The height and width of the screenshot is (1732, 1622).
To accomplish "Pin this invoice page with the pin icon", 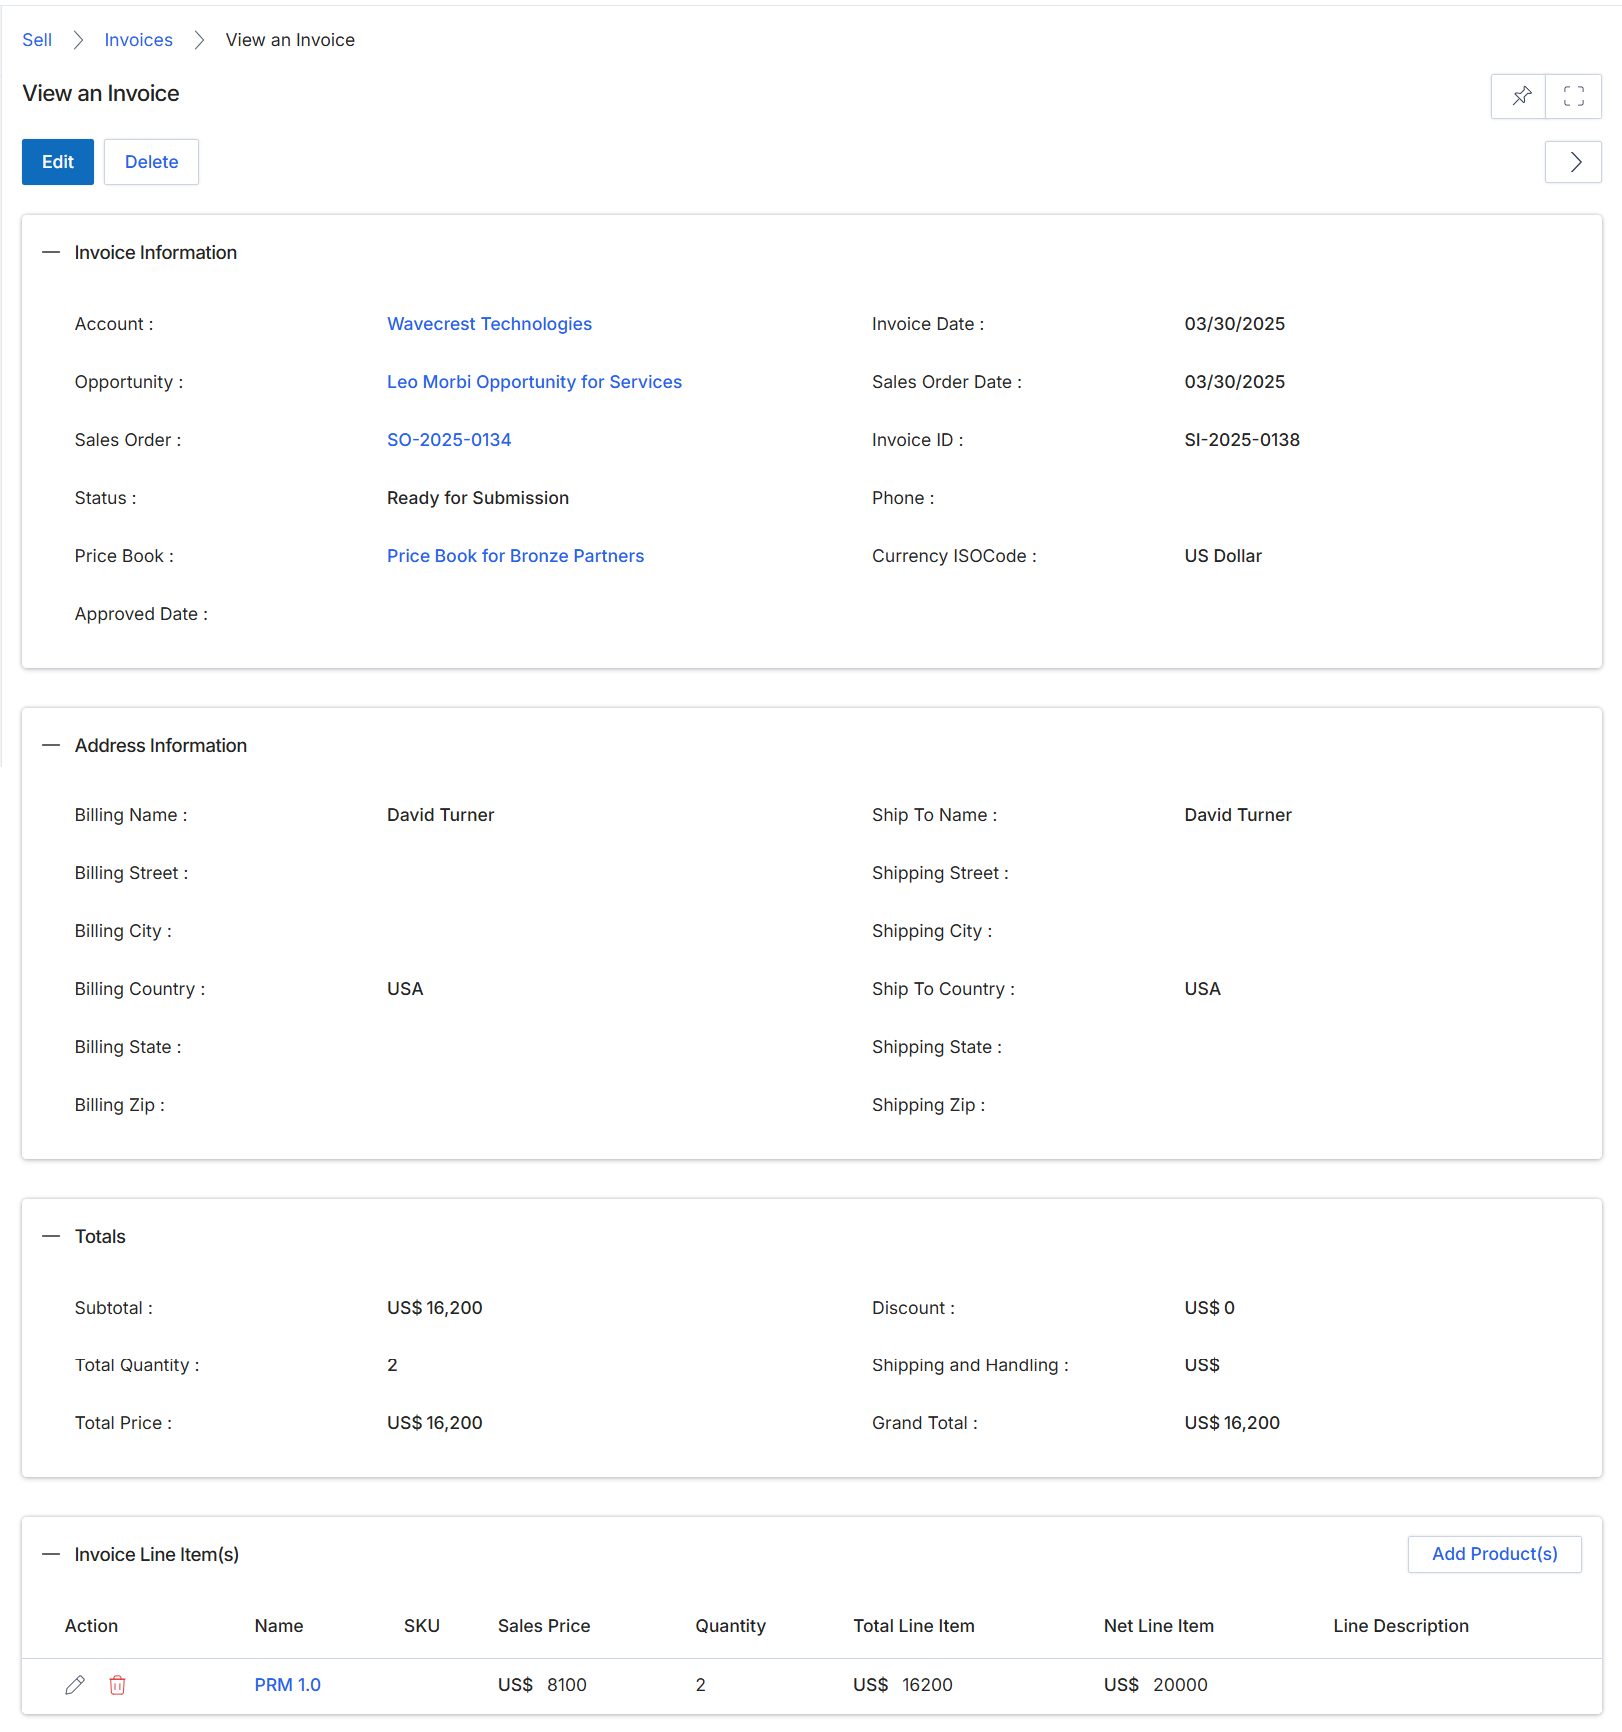I will click(x=1520, y=96).
